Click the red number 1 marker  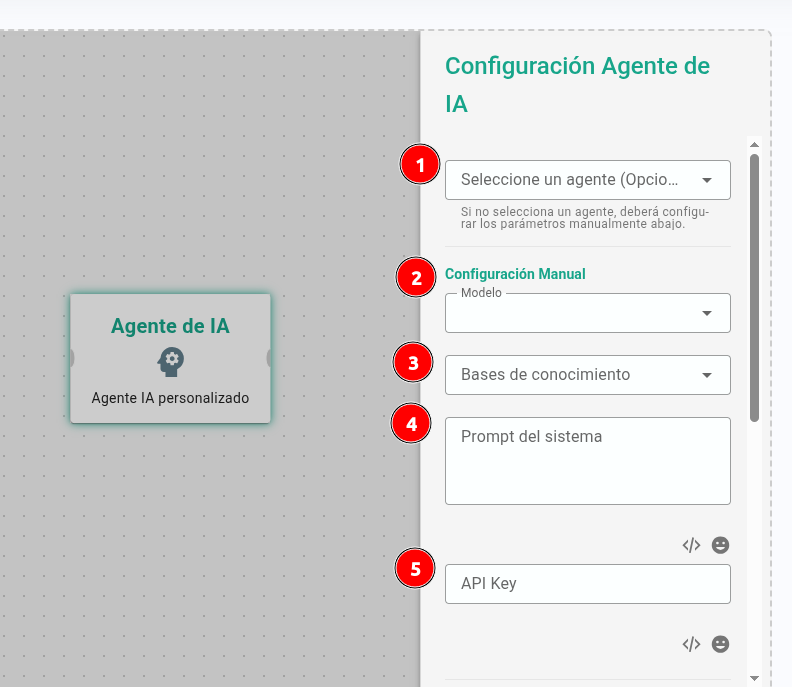pyautogui.click(x=420, y=165)
